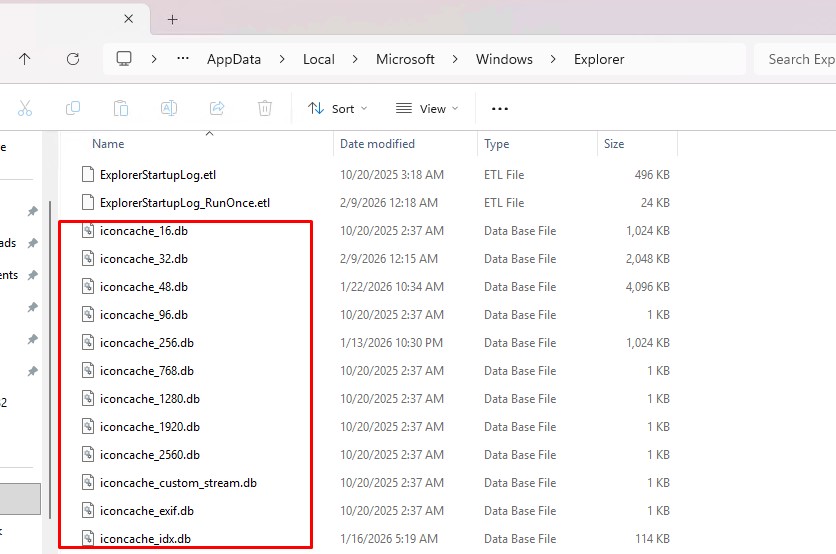The image size is (836, 554).
Task: Click the Copy toolbar icon
Action: [73, 108]
